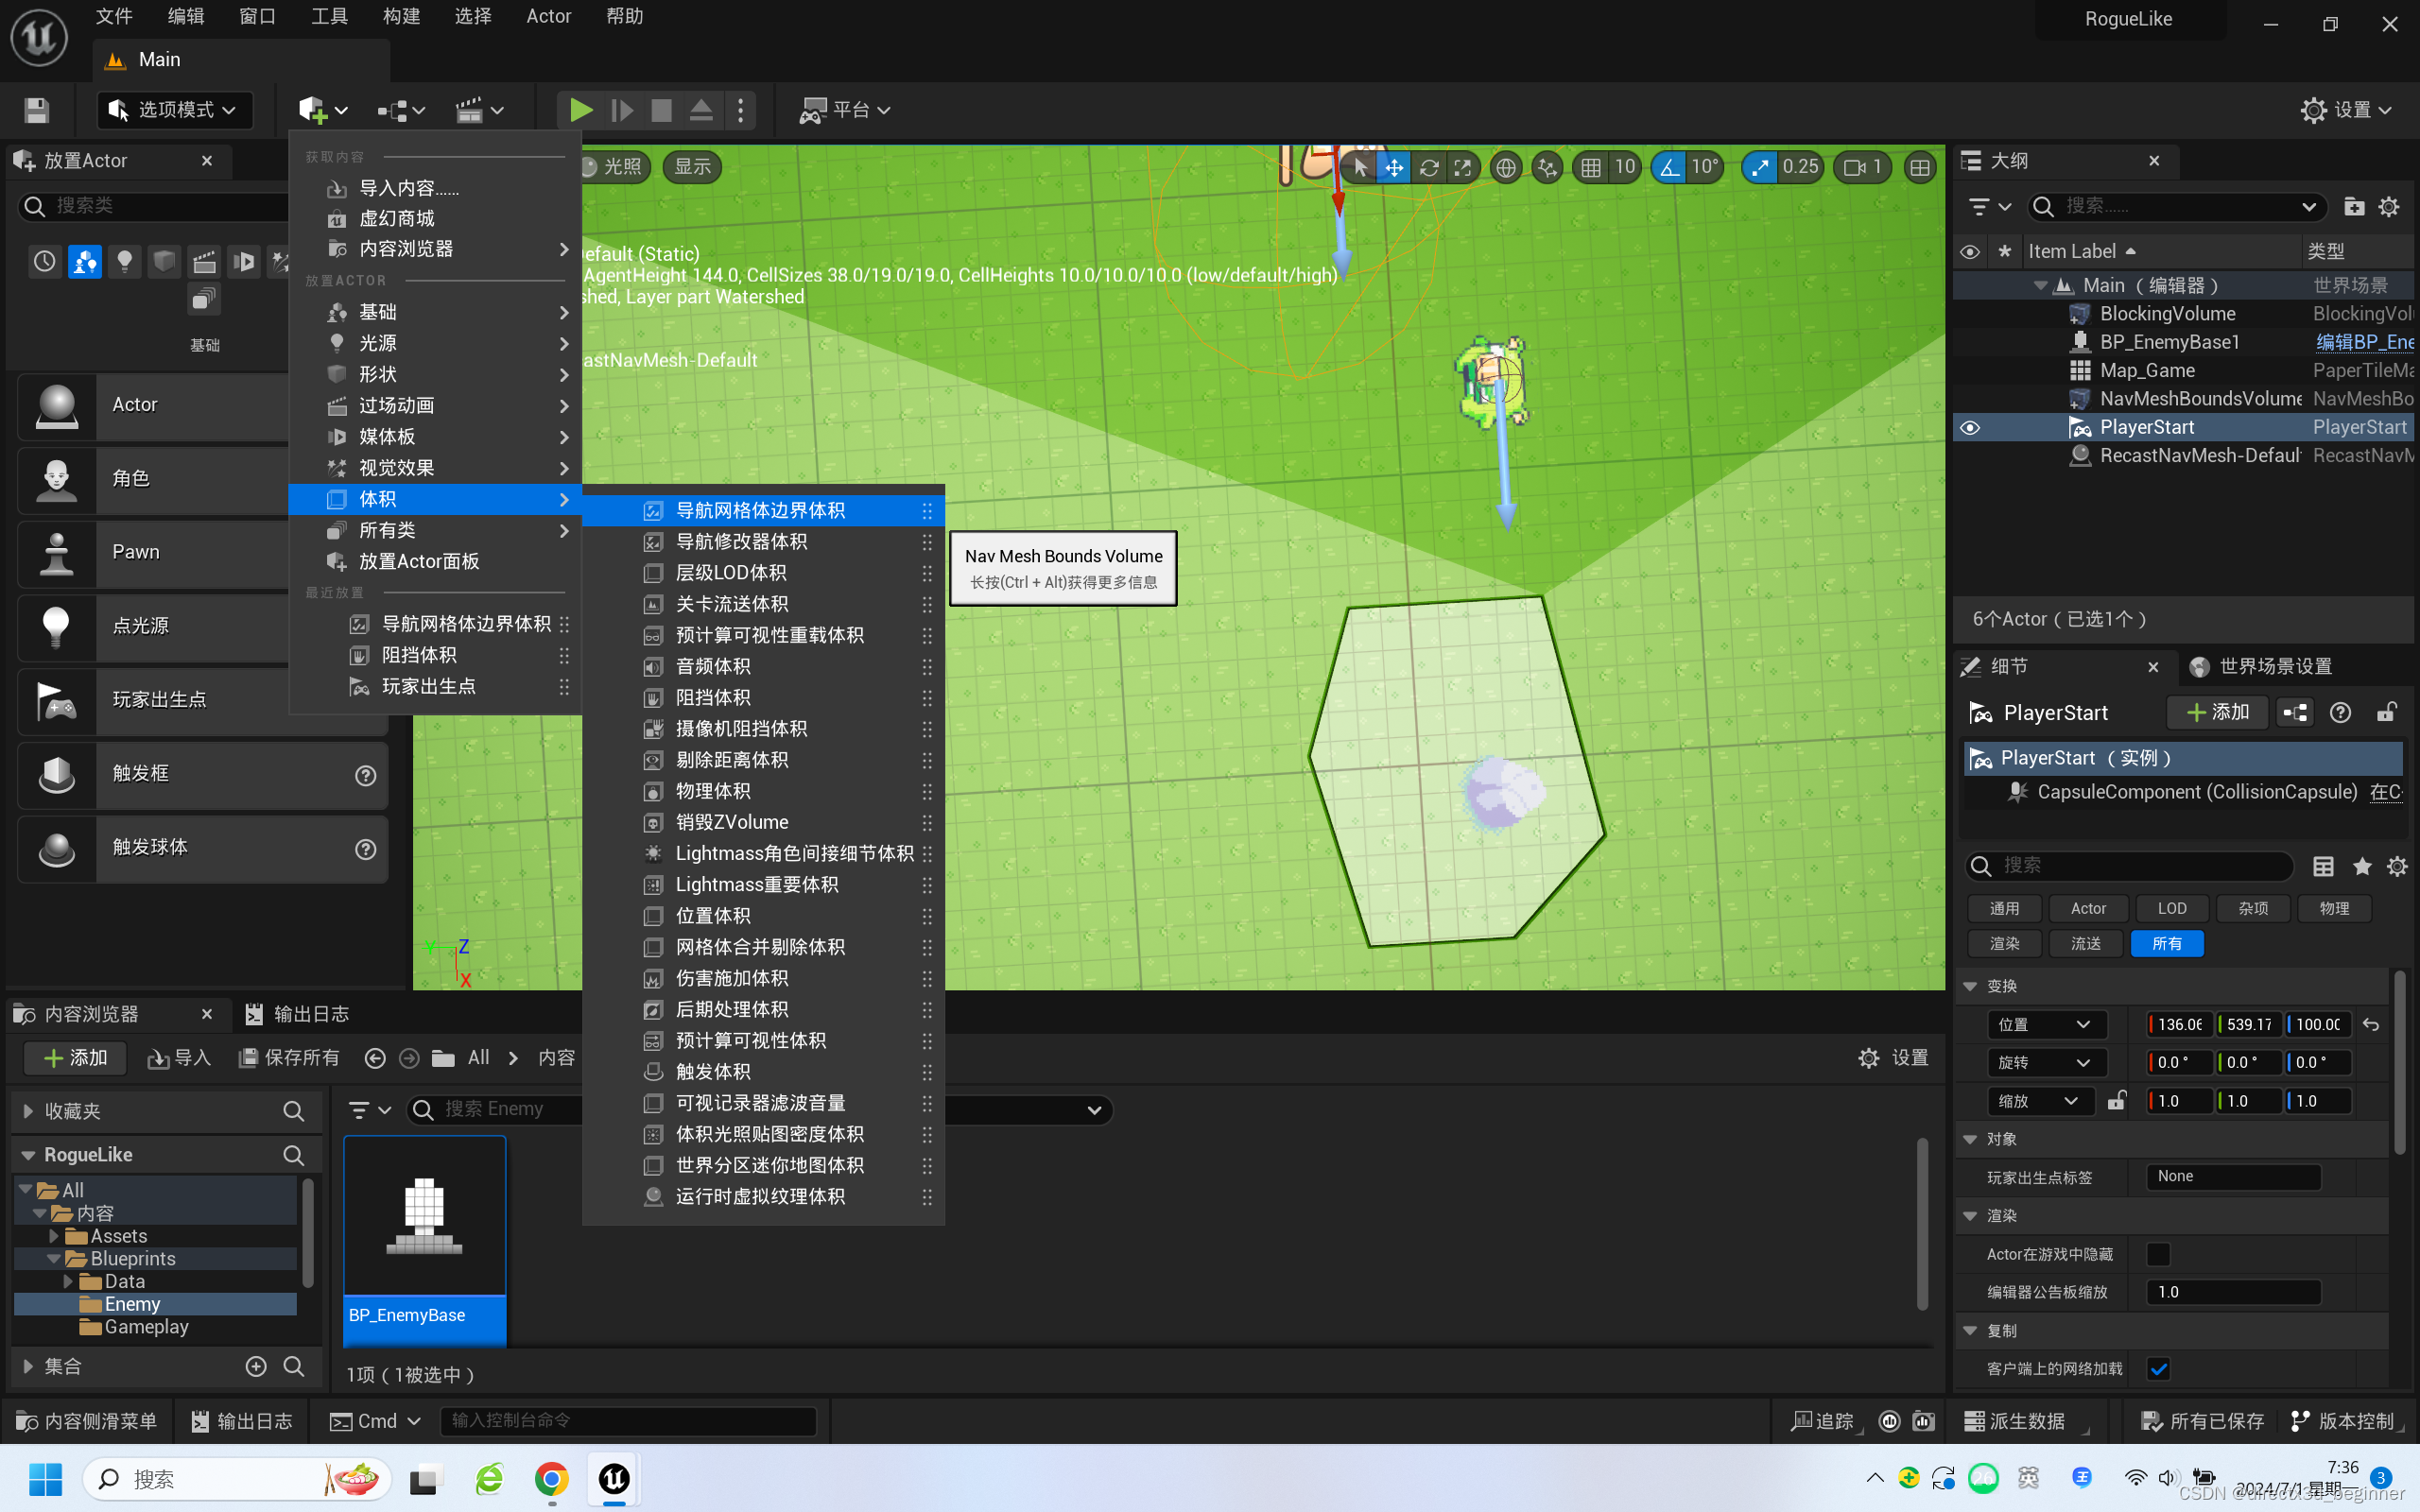Open Unreal Engine in Windows taskbar
Screen dimensions: 2420x1512
point(614,1478)
